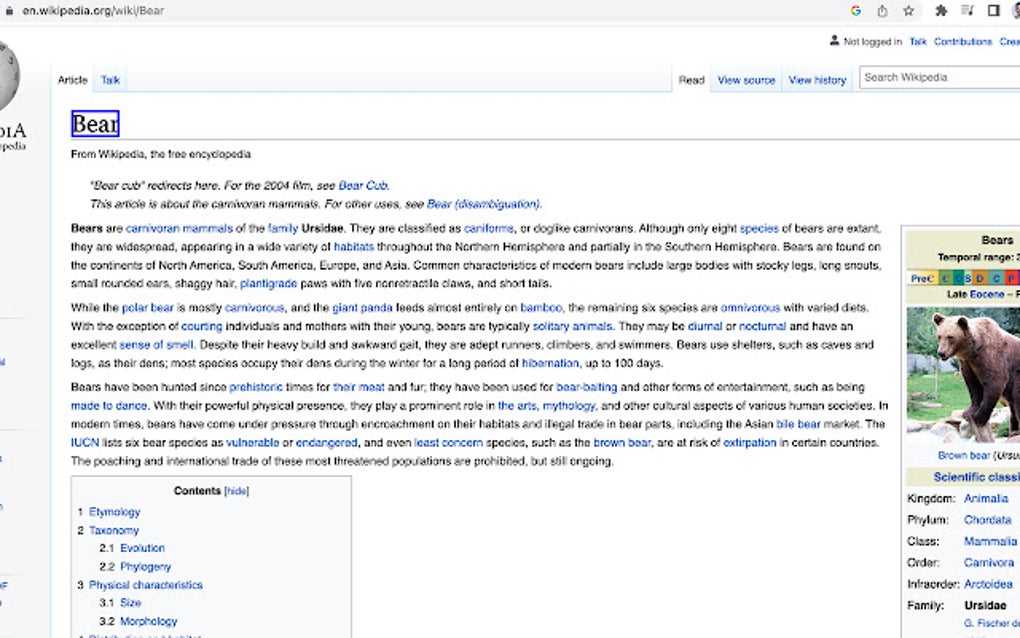Open the Chordata phylum link

point(987,520)
